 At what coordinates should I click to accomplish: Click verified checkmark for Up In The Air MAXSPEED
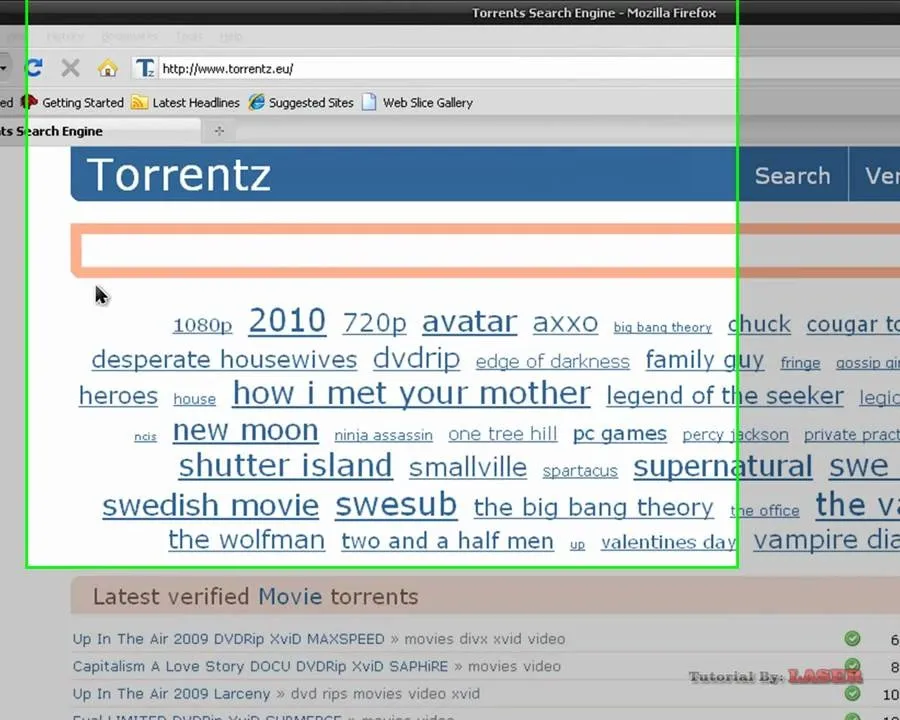852,638
